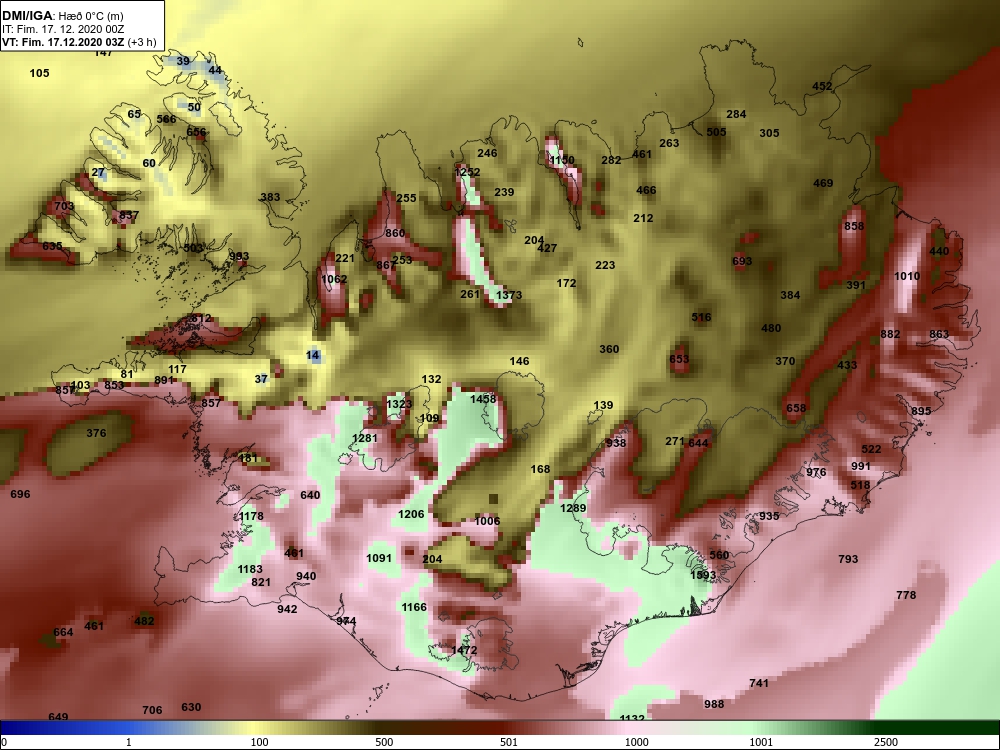
Task: Pick map value 360
Action: [x=609, y=349]
